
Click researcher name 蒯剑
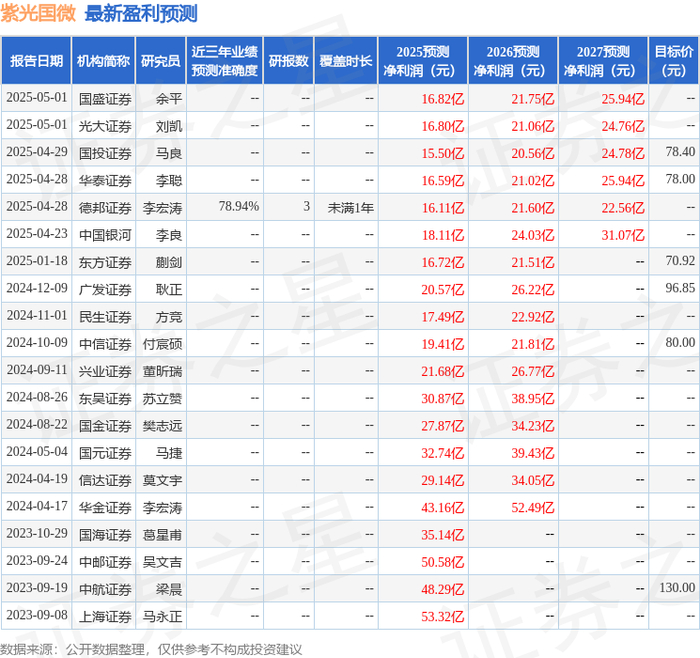[169, 262]
